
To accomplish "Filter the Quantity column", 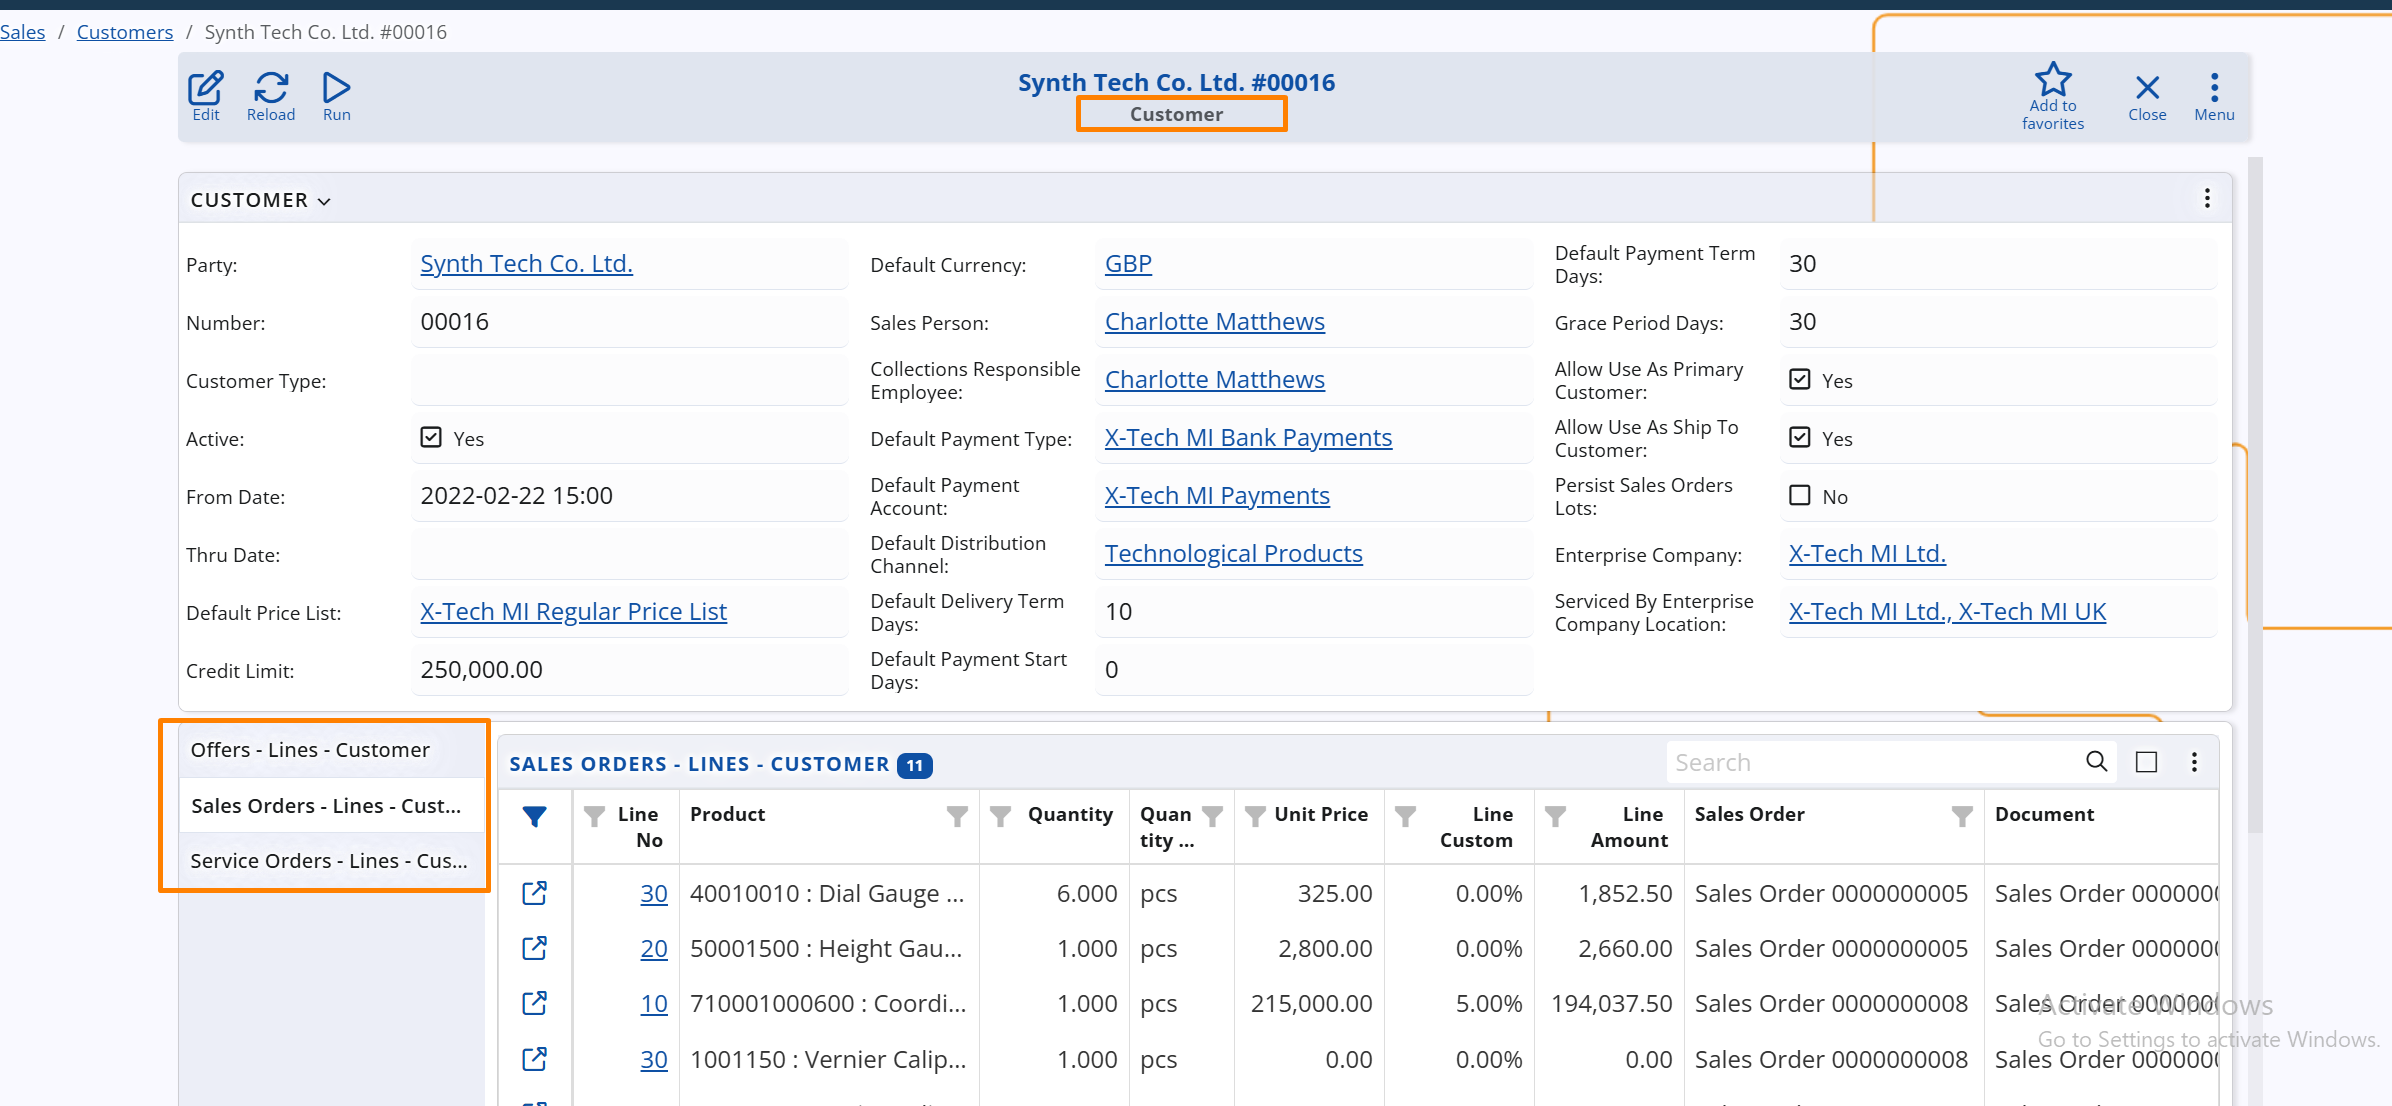I will (x=1000, y=817).
